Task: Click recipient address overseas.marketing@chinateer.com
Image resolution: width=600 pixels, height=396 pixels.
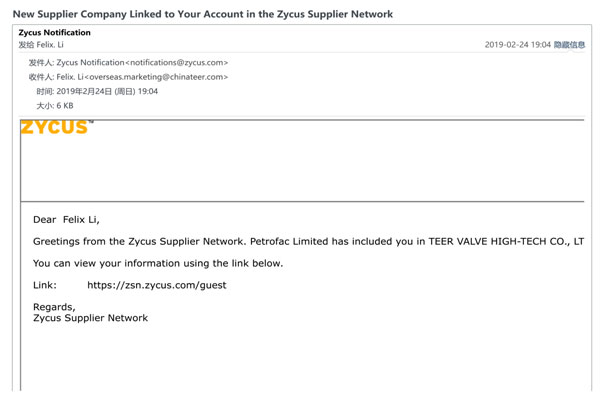Action: (156, 77)
